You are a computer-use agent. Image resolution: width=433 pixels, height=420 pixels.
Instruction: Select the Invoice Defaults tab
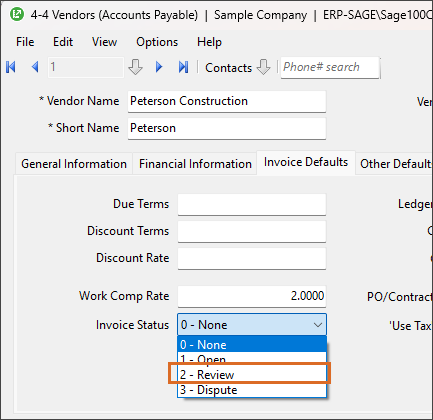pos(306,162)
